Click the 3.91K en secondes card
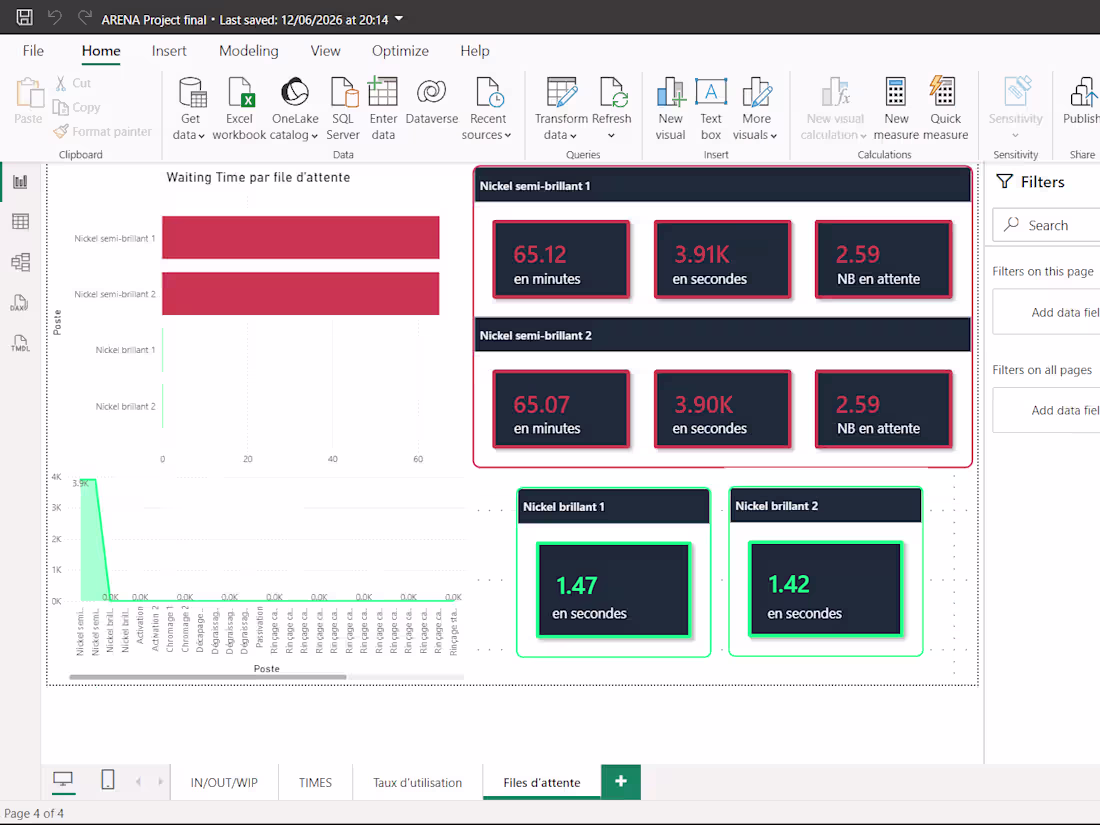The height and width of the screenshot is (825, 1100). (x=723, y=260)
